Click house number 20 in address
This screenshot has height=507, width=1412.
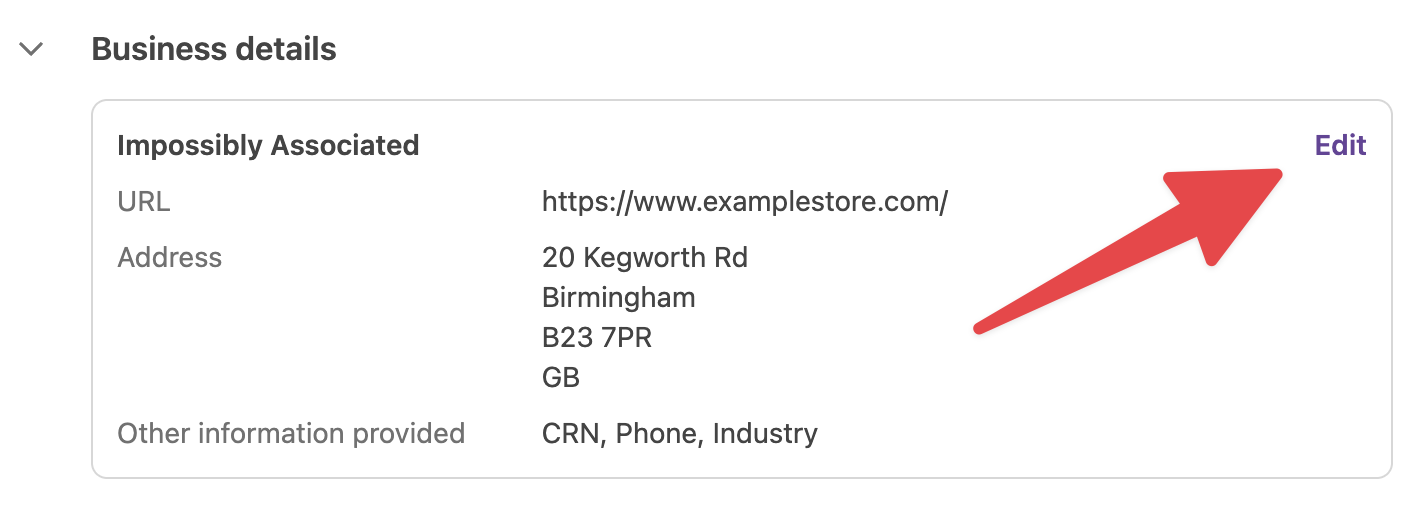(557, 258)
